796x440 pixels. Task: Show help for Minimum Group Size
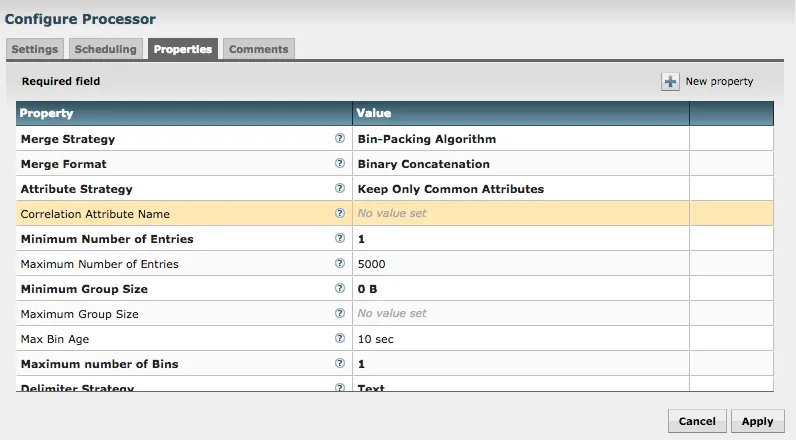point(340,289)
